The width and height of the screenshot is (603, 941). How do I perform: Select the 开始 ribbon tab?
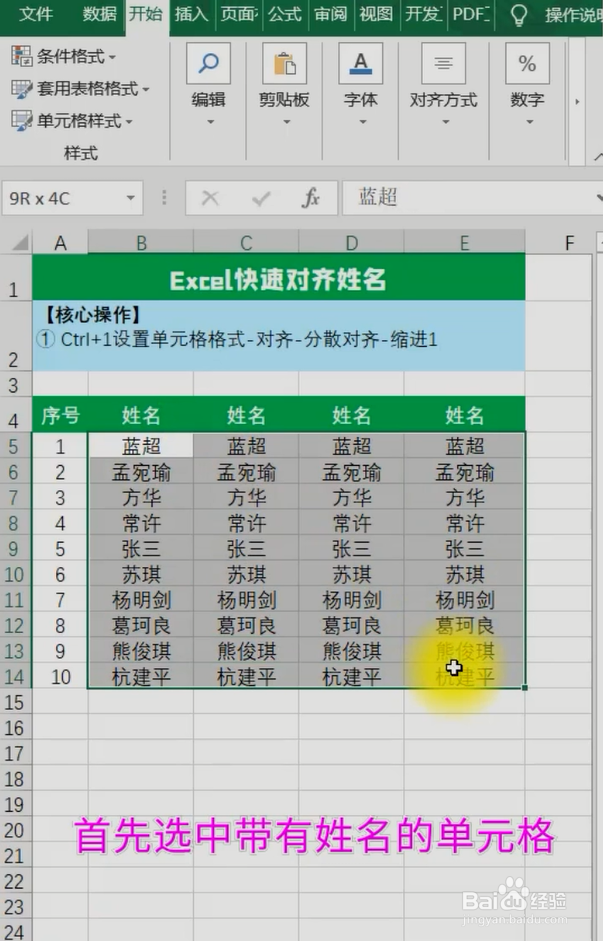146,14
